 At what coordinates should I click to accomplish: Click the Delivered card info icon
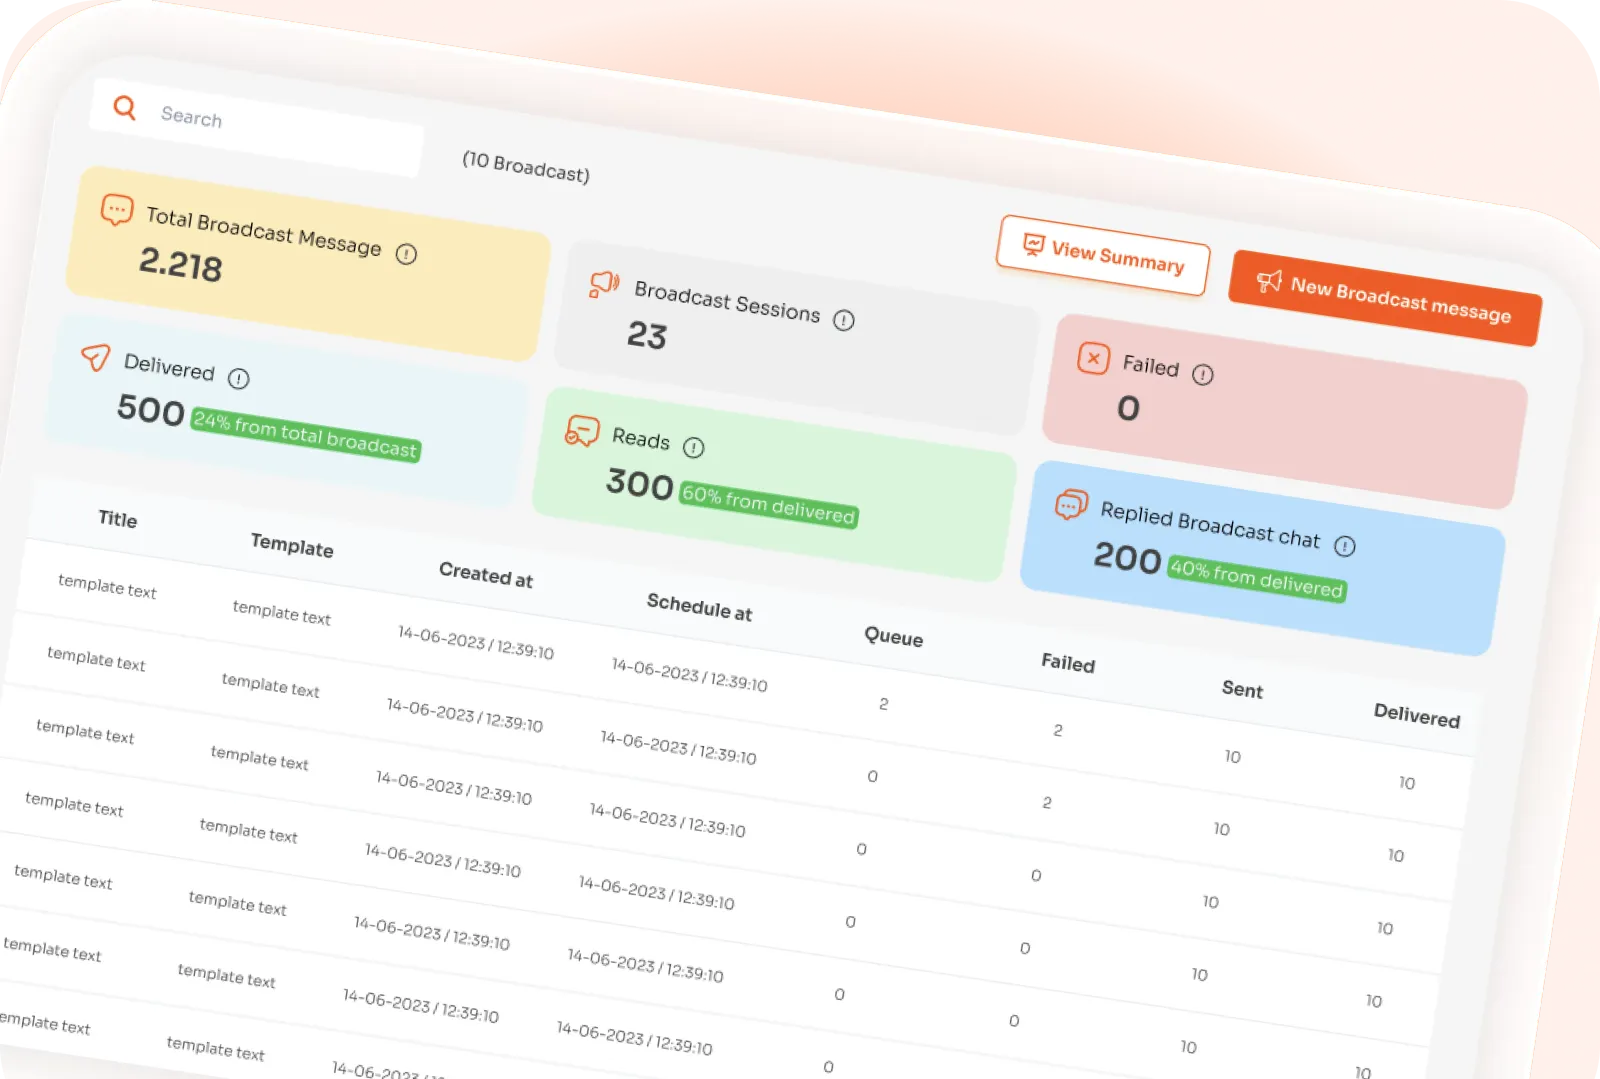(238, 378)
